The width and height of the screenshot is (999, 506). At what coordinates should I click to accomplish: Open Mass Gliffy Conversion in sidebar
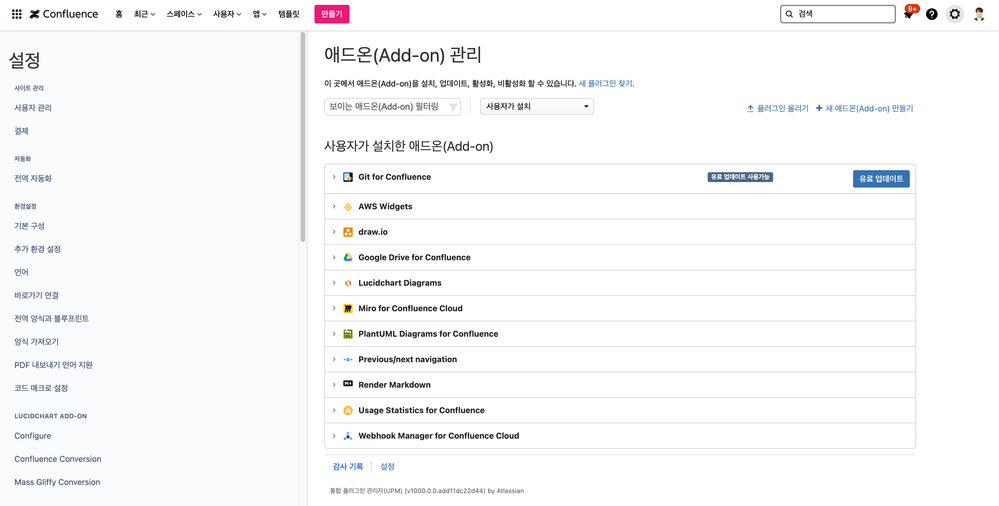coord(57,482)
